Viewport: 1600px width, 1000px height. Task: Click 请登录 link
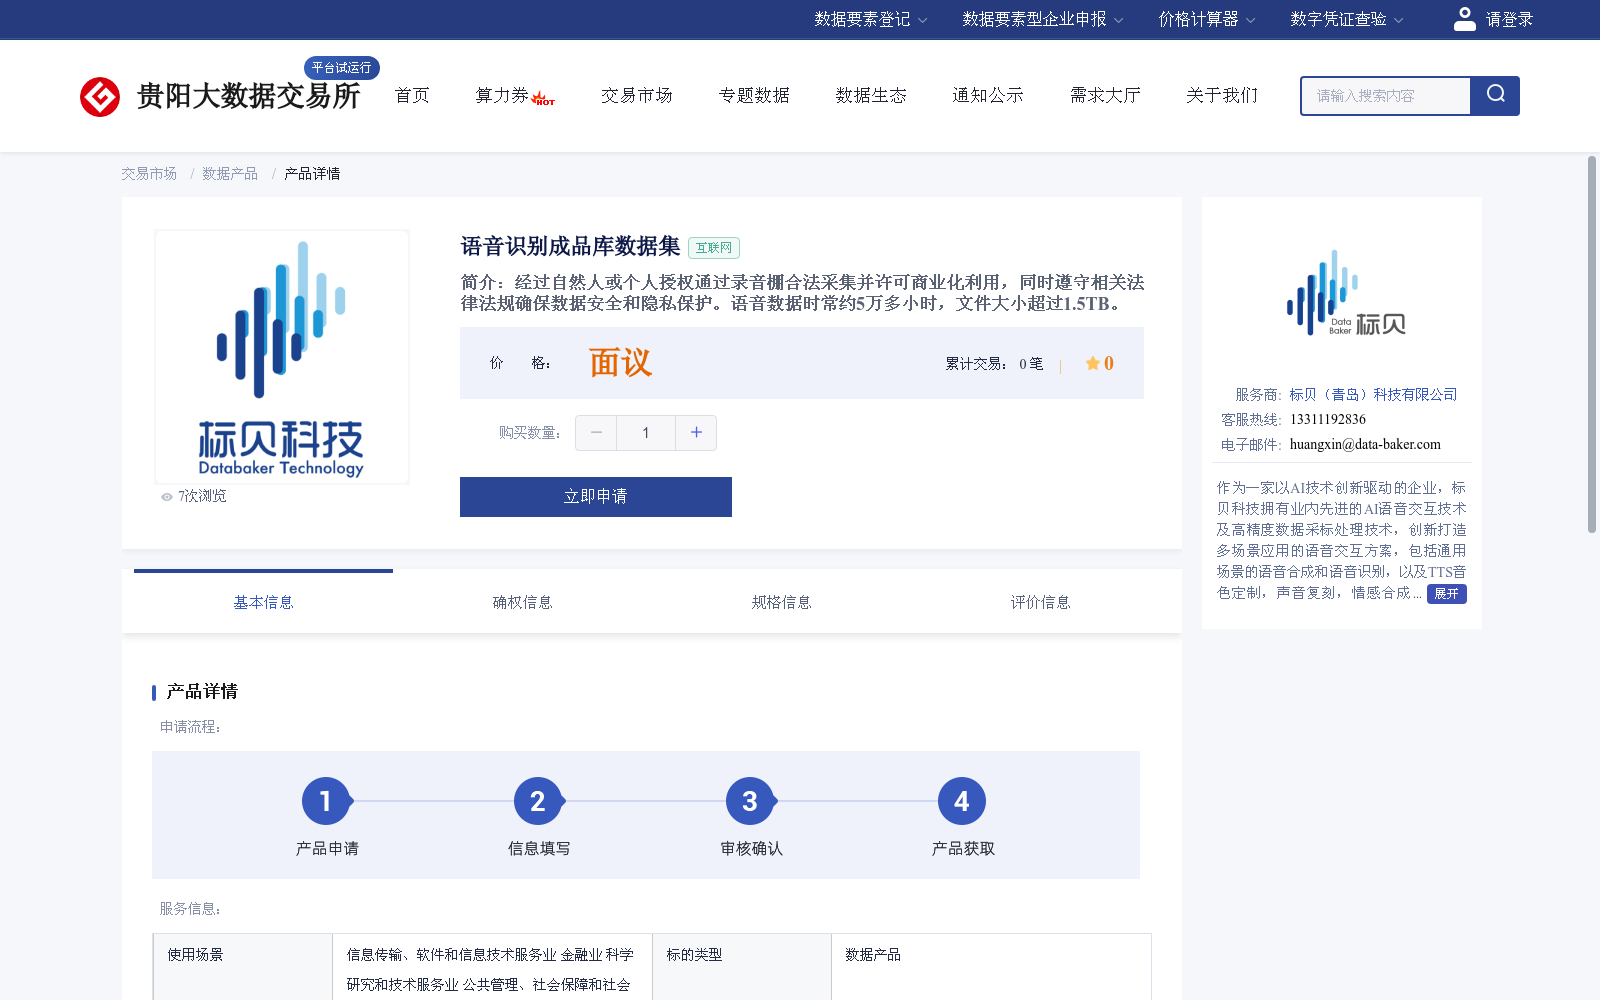tap(1509, 19)
